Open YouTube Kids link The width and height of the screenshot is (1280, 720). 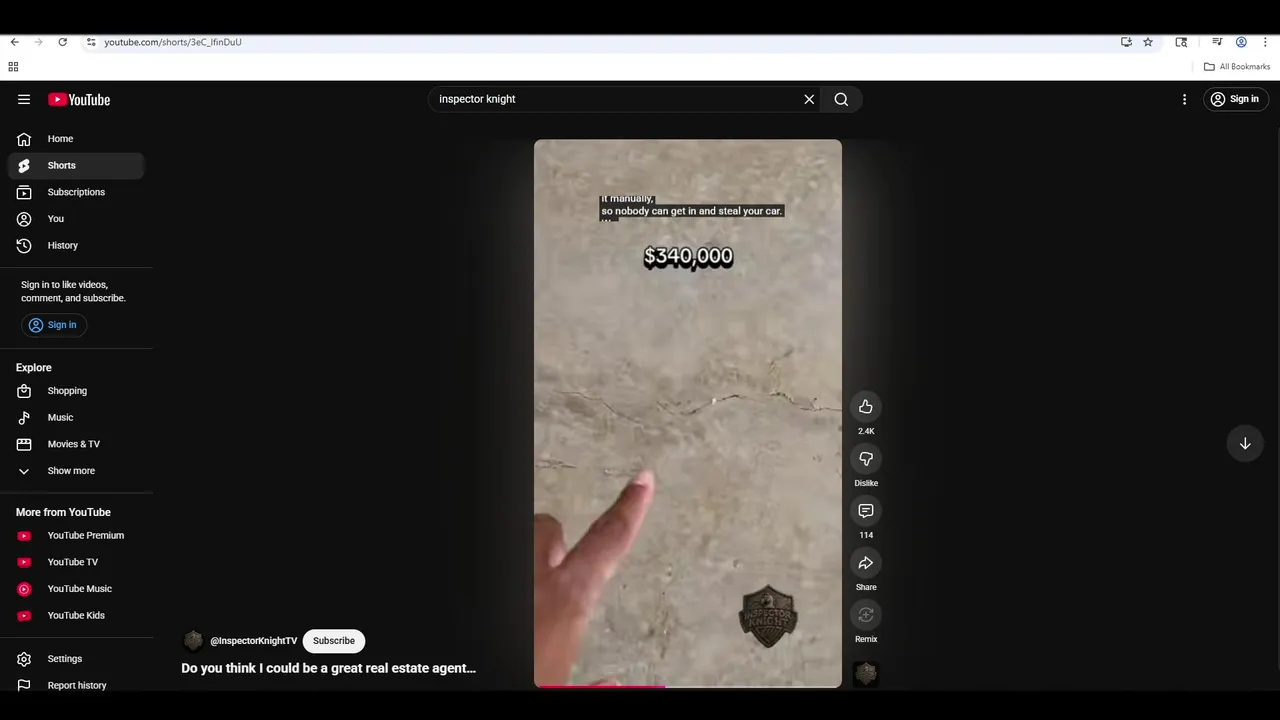click(x=76, y=615)
